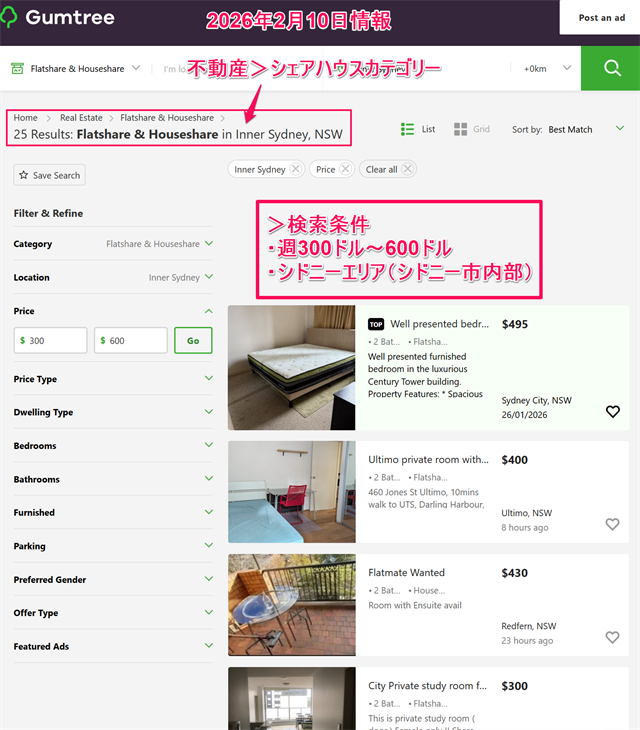The width and height of the screenshot is (640, 730).
Task: Open the Sort by Best Match dropdown
Action: pyautogui.click(x=620, y=128)
